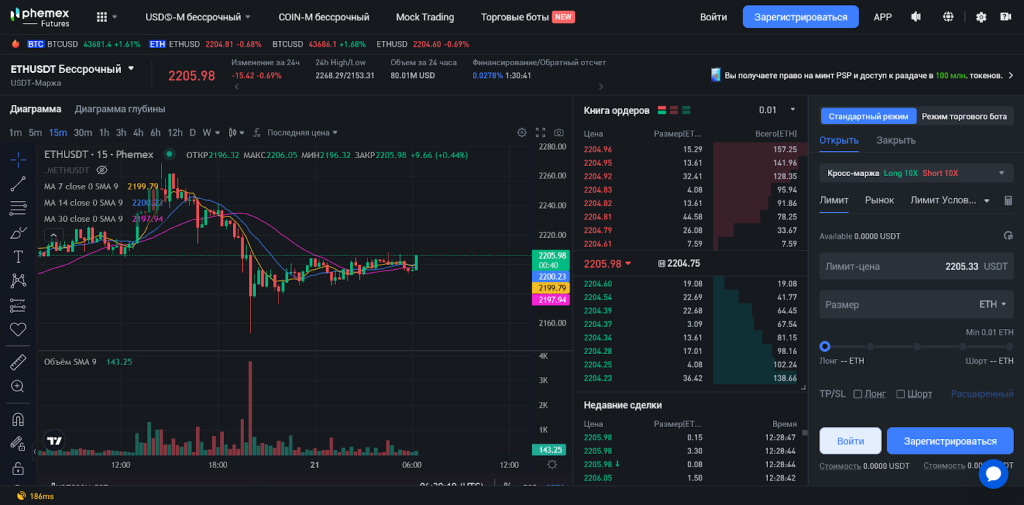
Task: Open the forecast and measurement tools
Action: (x=18, y=305)
